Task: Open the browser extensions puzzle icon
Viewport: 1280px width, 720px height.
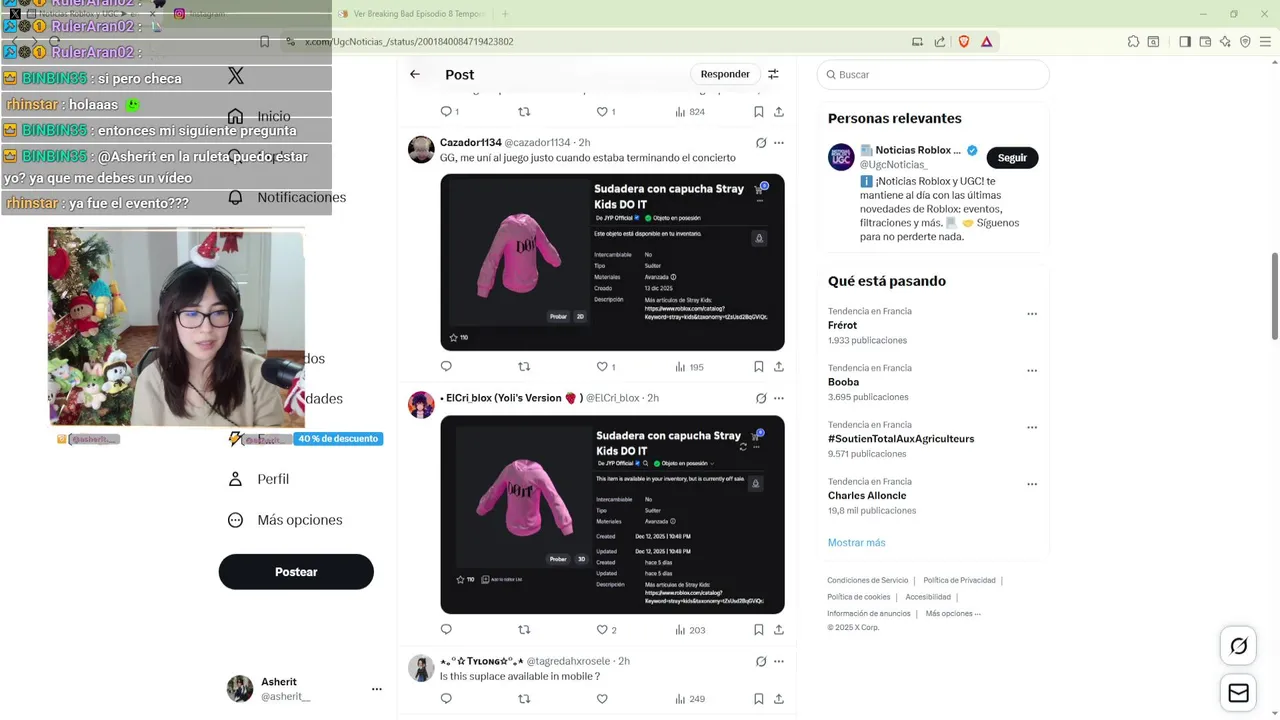Action: (1133, 42)
